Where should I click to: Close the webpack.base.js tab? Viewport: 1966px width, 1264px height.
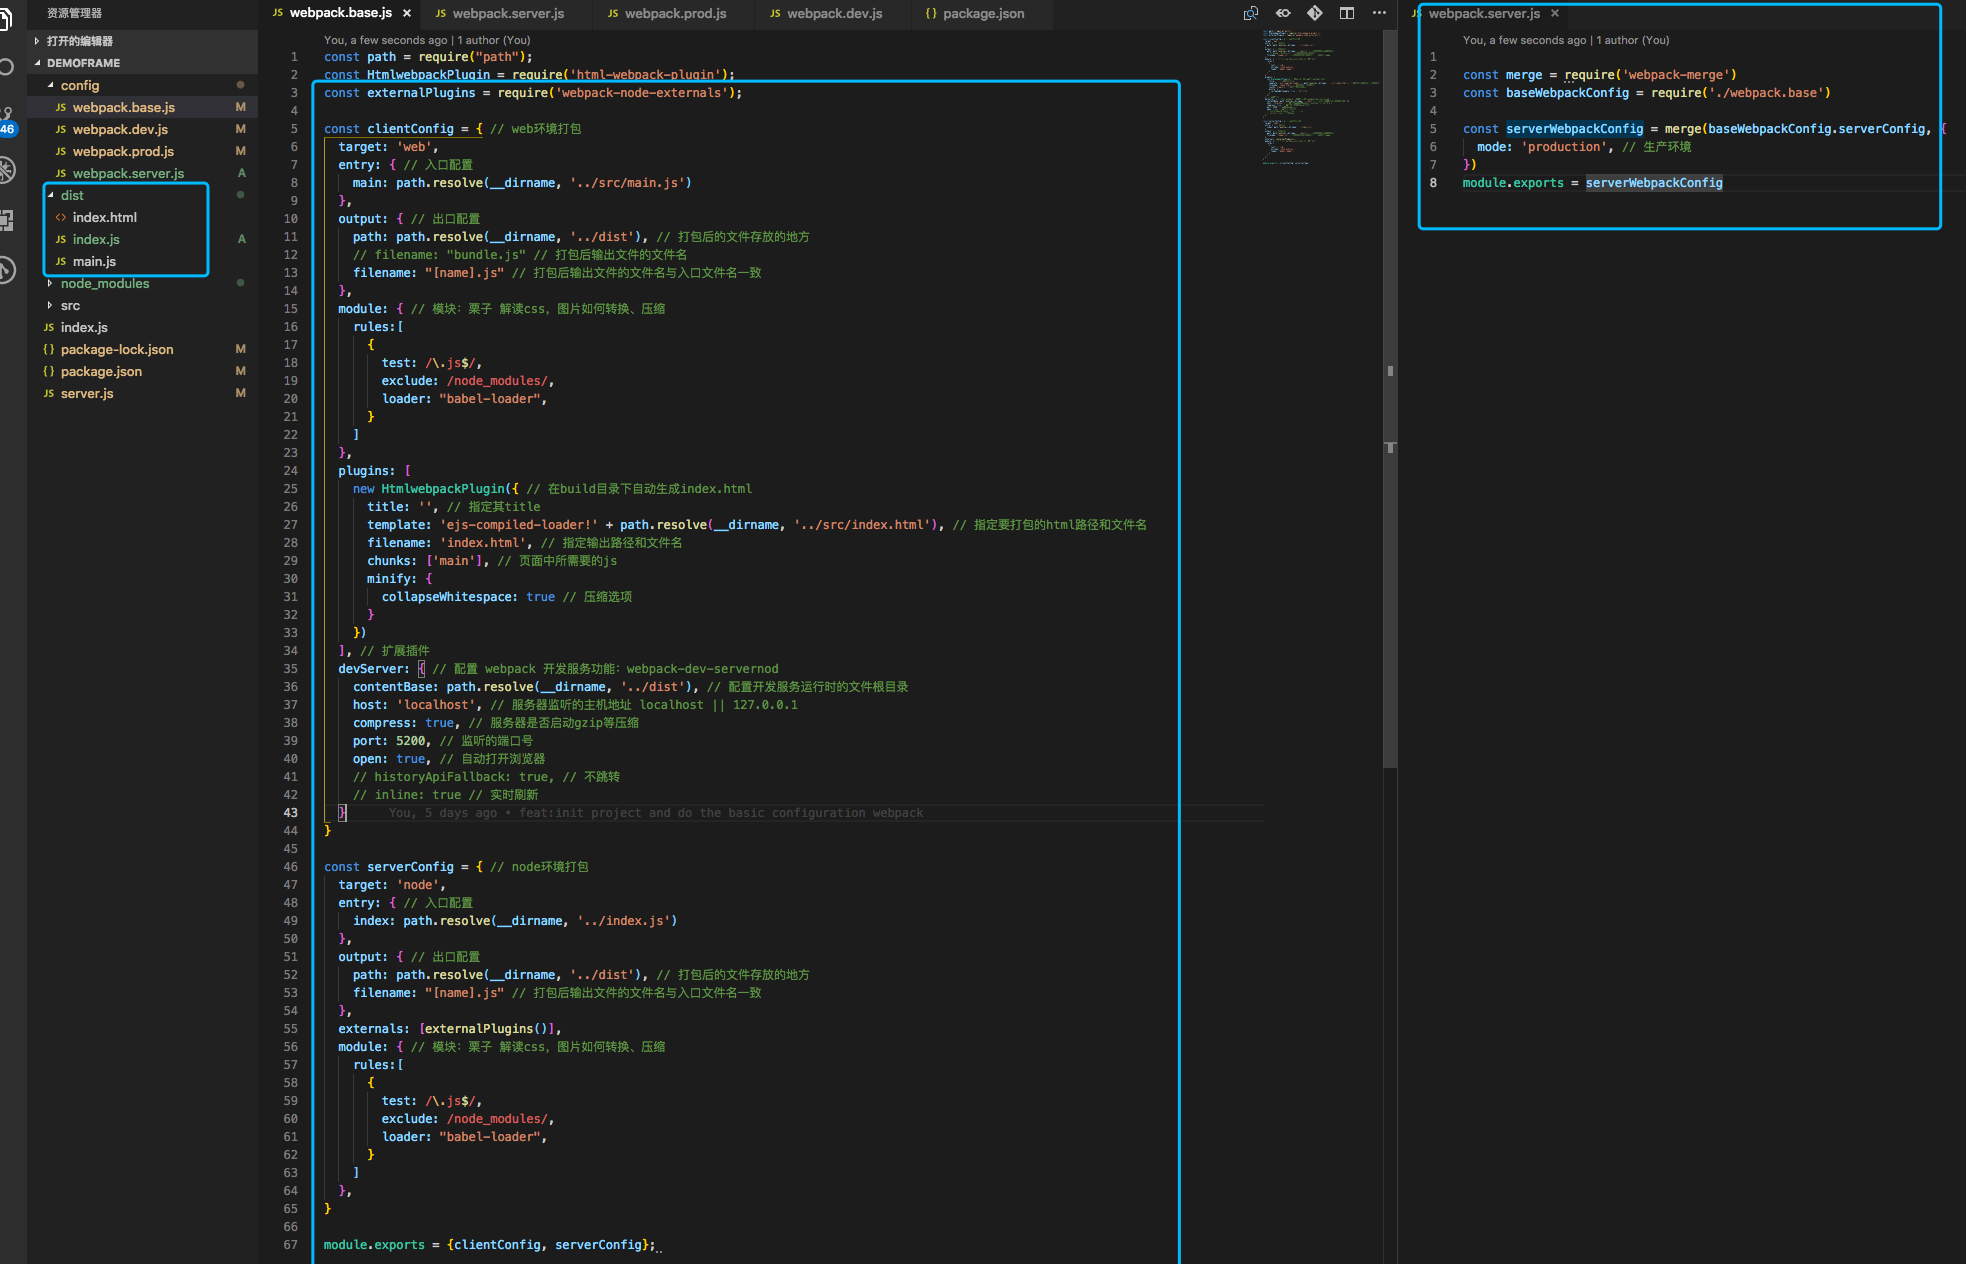pos(407,13)
